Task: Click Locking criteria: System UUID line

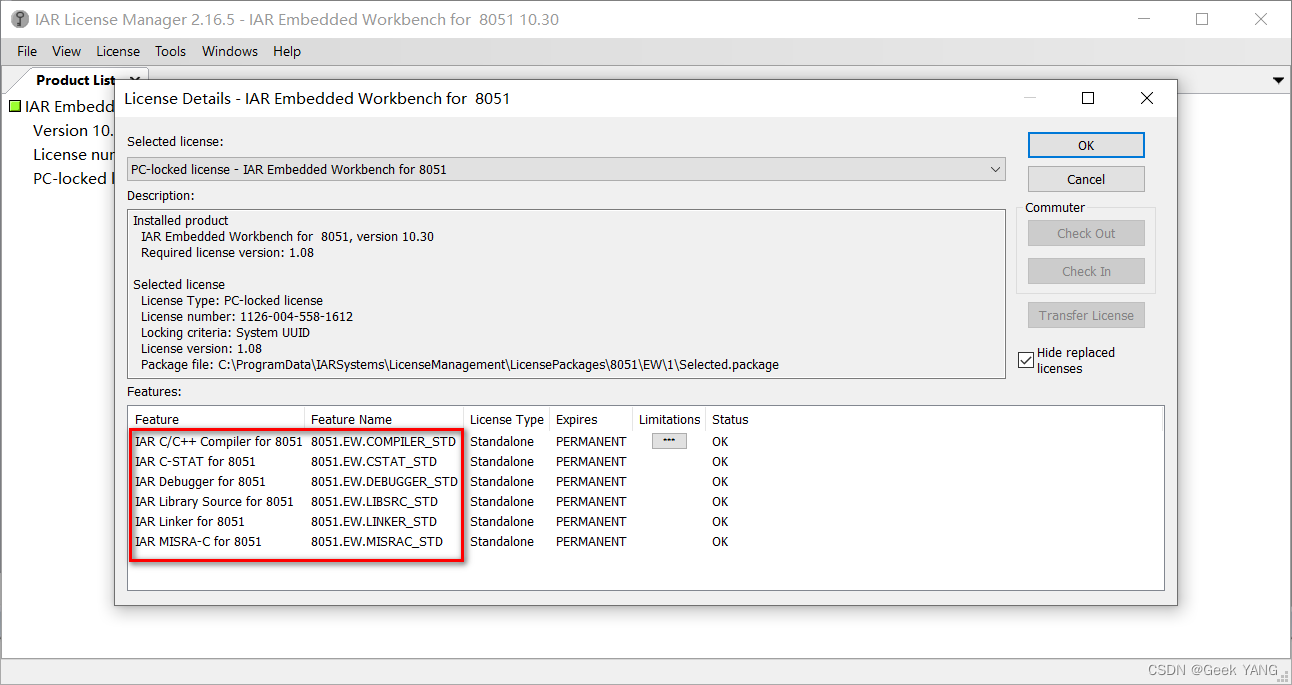Action: (x=225, y=332)
